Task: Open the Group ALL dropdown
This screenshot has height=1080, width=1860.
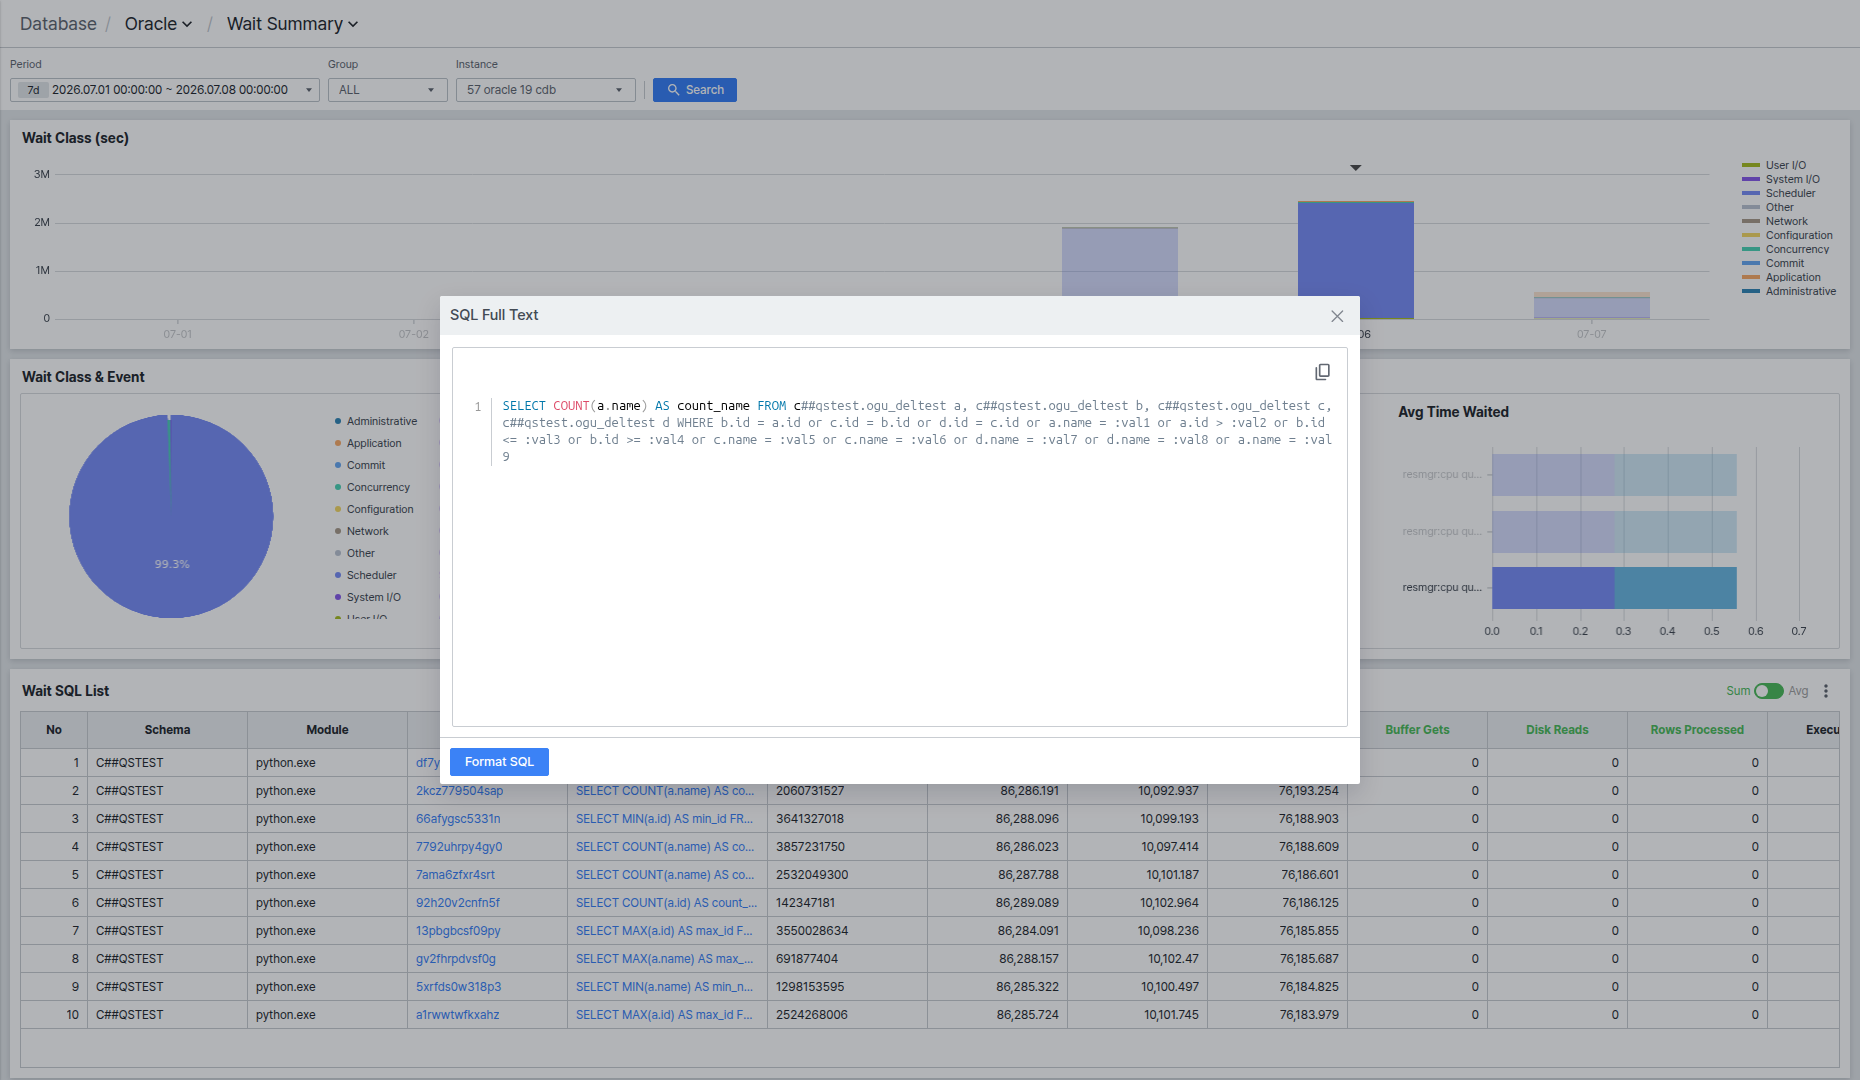Action: point(388,90)
